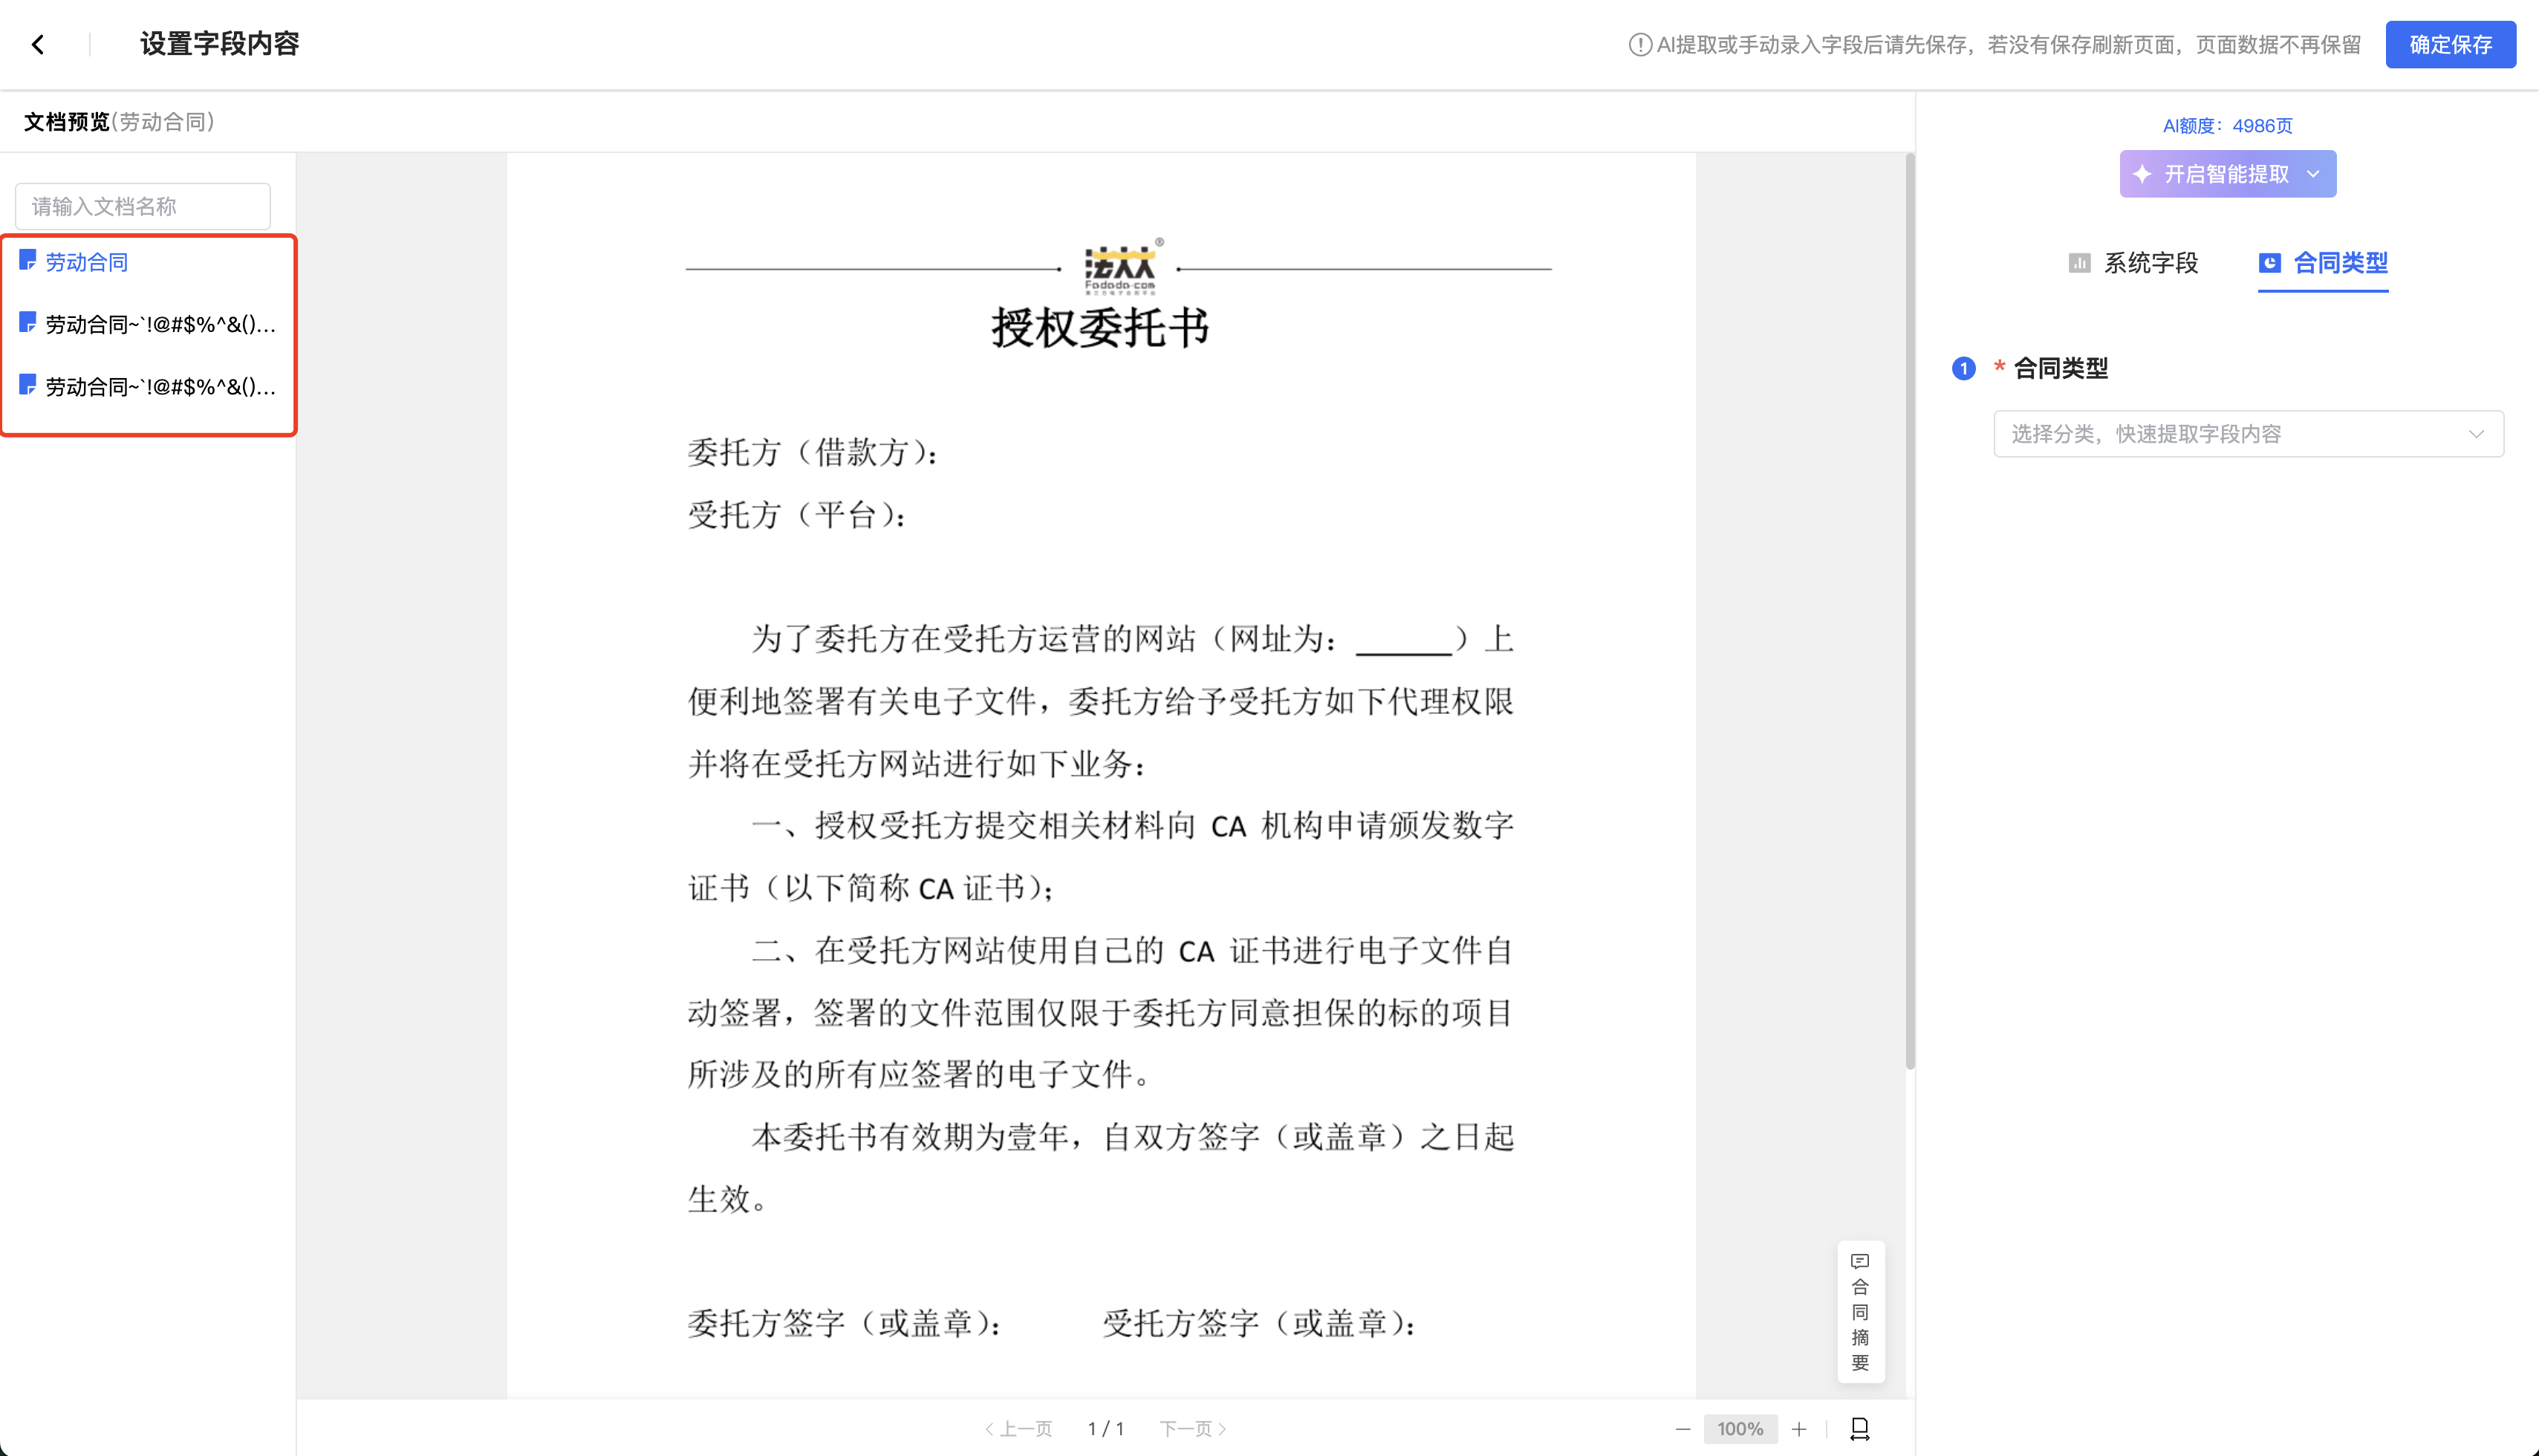
Task: Click zoom in plus icon
Action: (1799, 1429)
